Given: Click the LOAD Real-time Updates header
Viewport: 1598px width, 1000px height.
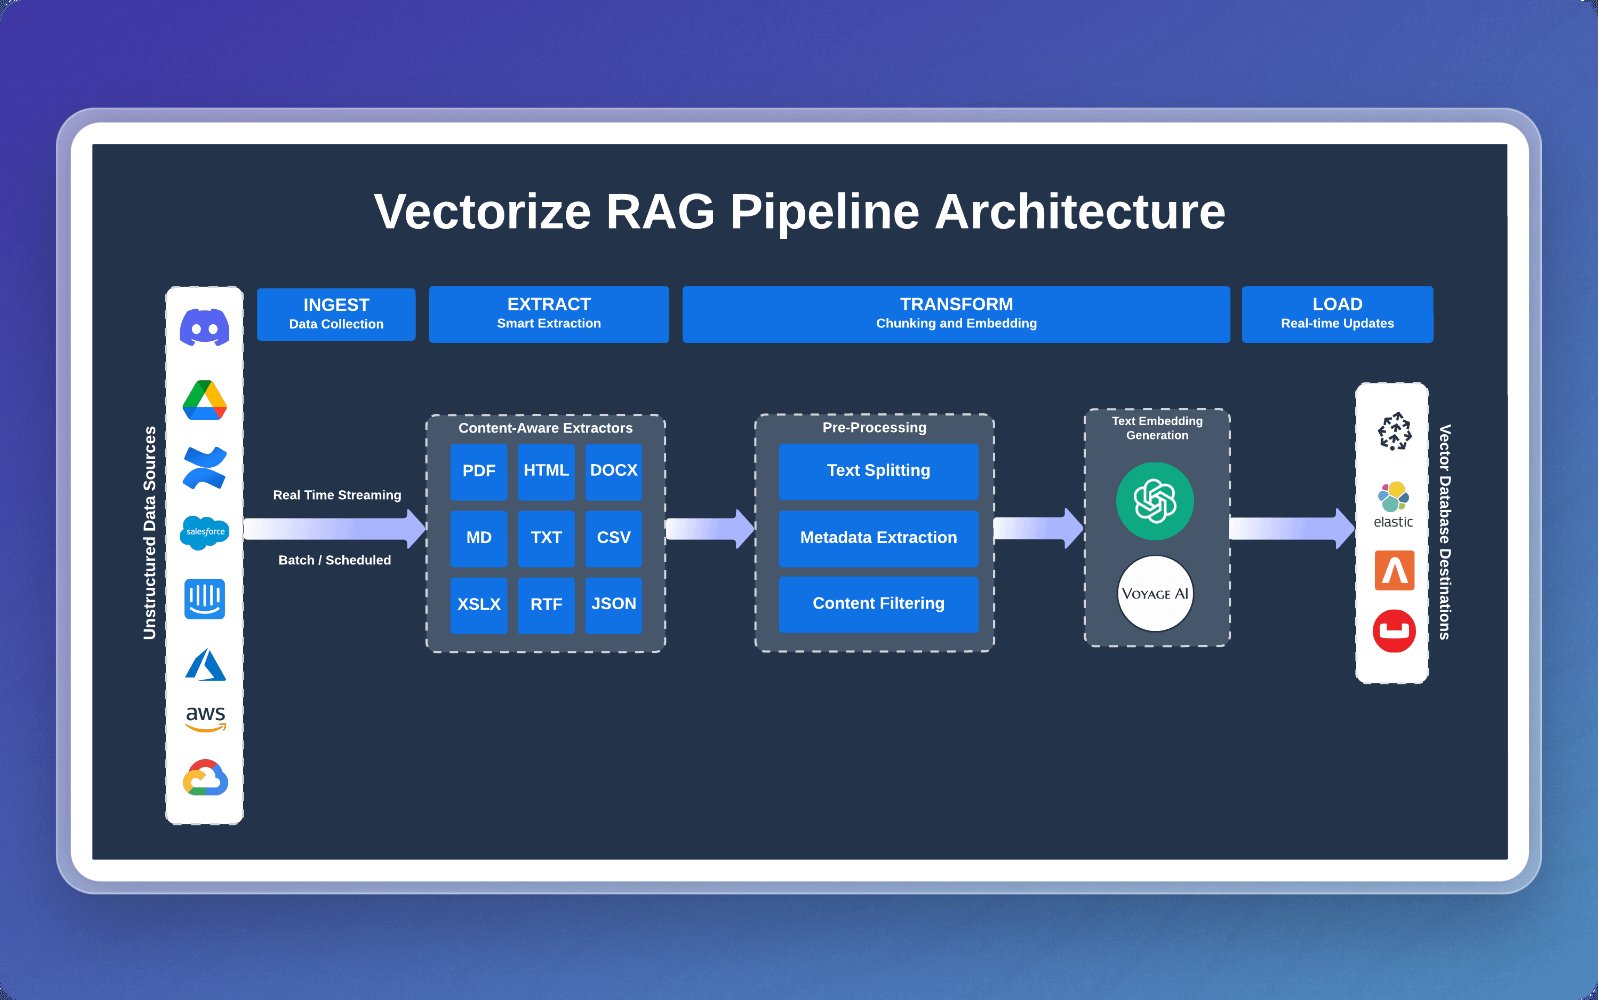Looking at the screenshot, I should (x=1337, y=314).
